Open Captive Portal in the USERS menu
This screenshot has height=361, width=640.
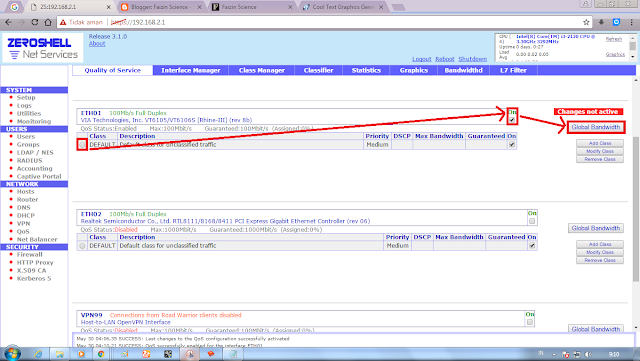tap(39, 176)
